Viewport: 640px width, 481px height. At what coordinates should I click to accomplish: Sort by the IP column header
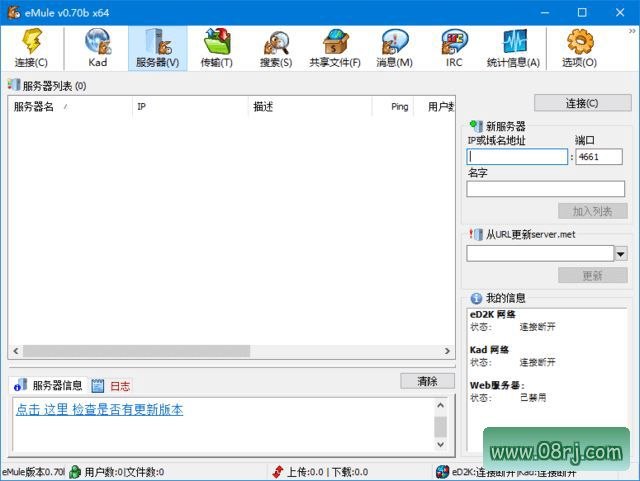(x=190, y=107)
